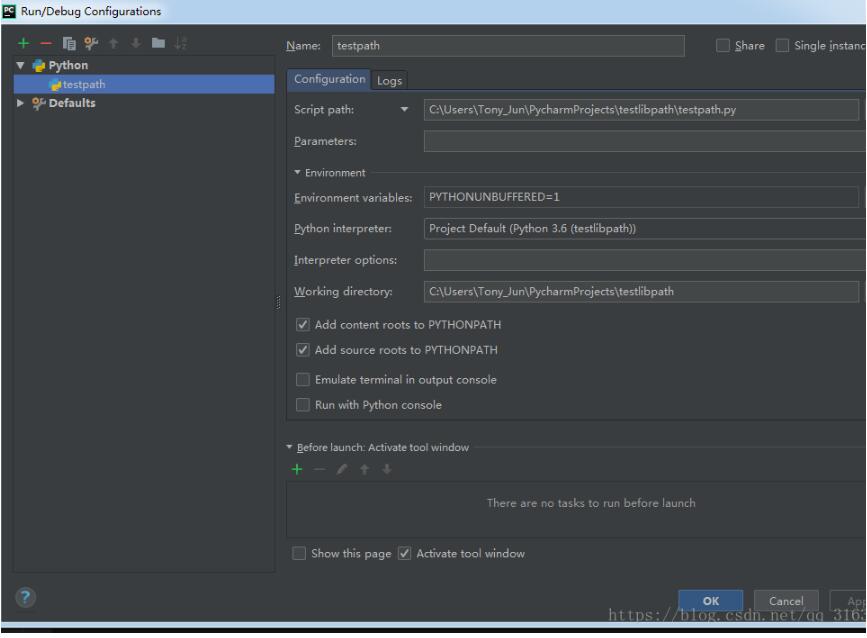The width and height of the screenshot is (867, 638).
Task: Uncheck Add source roots to PYTHONPATH
Action: click(302, 350)
